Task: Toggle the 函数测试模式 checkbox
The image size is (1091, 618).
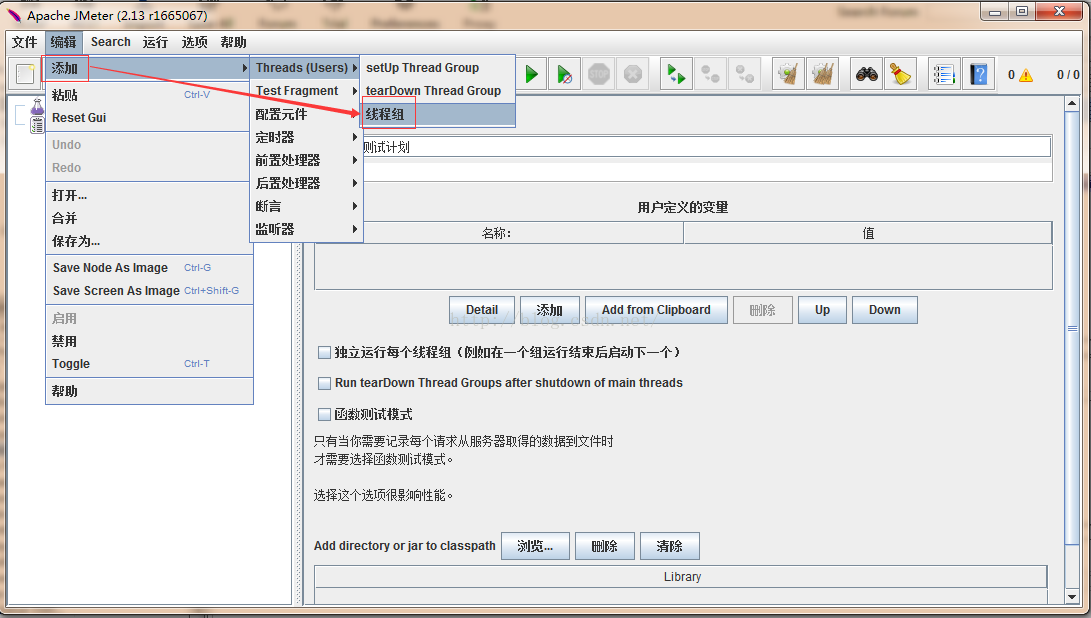Action: (x=324, y=414)
